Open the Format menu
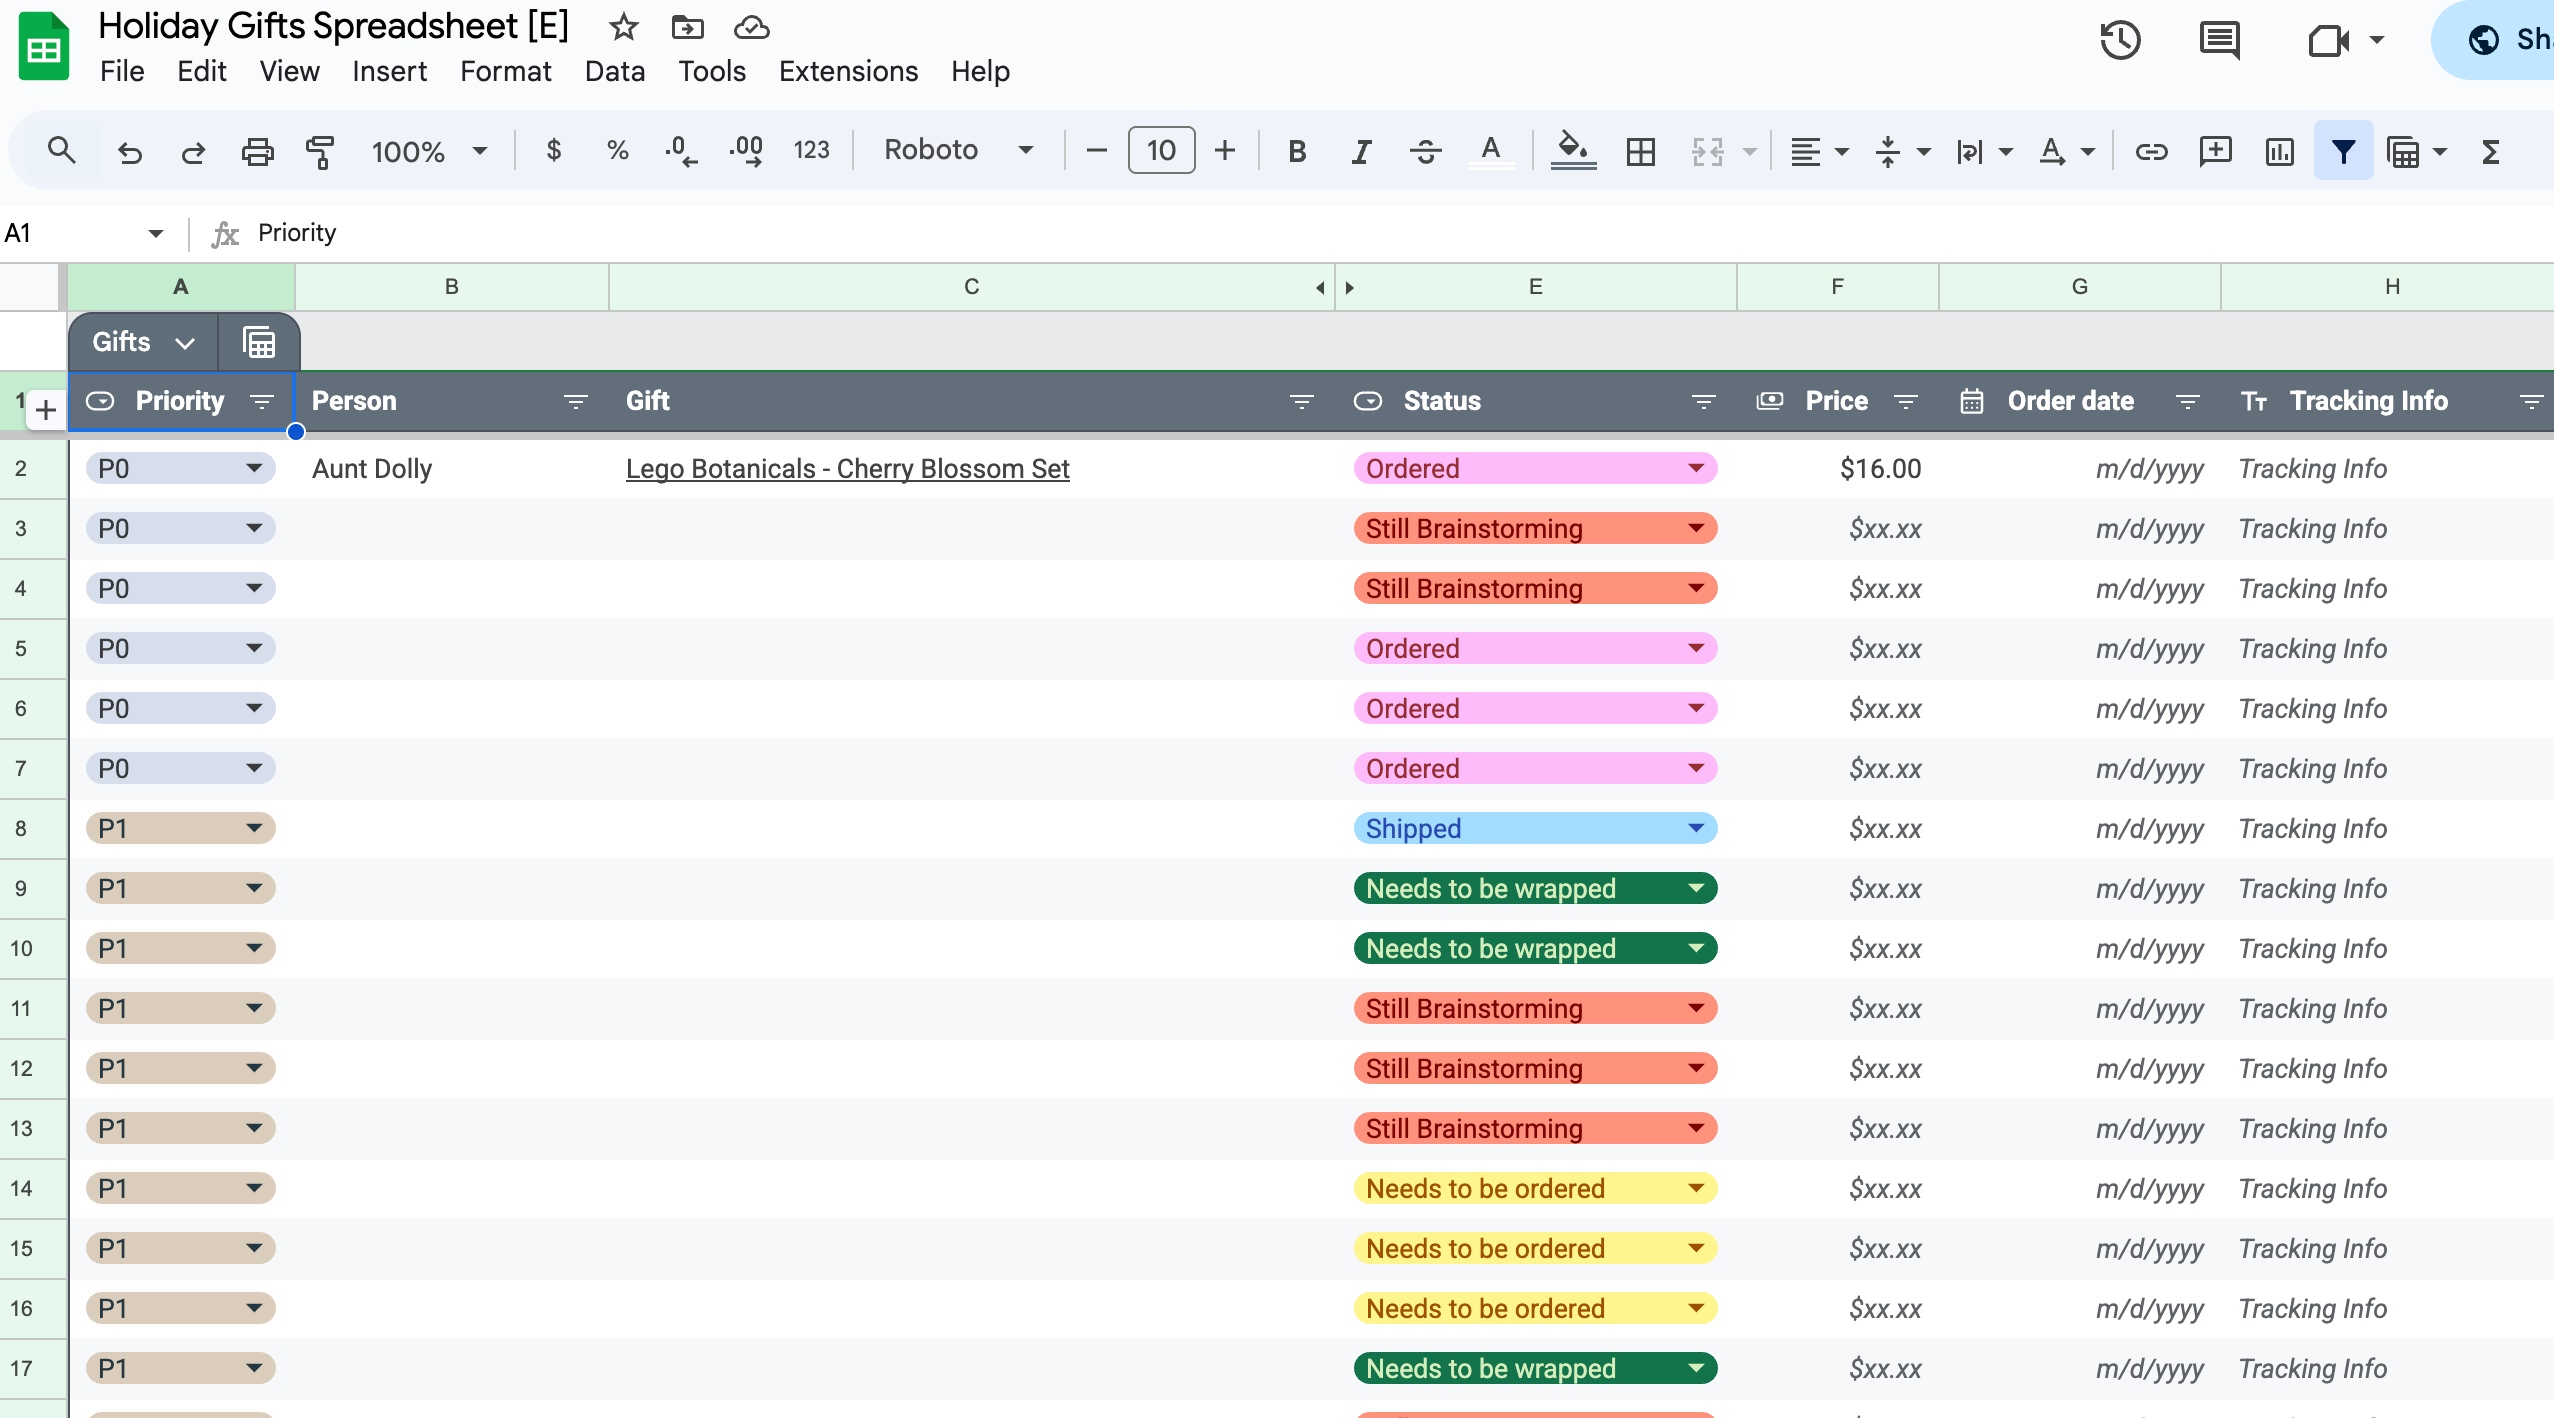2554x1418 pixels. (x=505, y=71)
